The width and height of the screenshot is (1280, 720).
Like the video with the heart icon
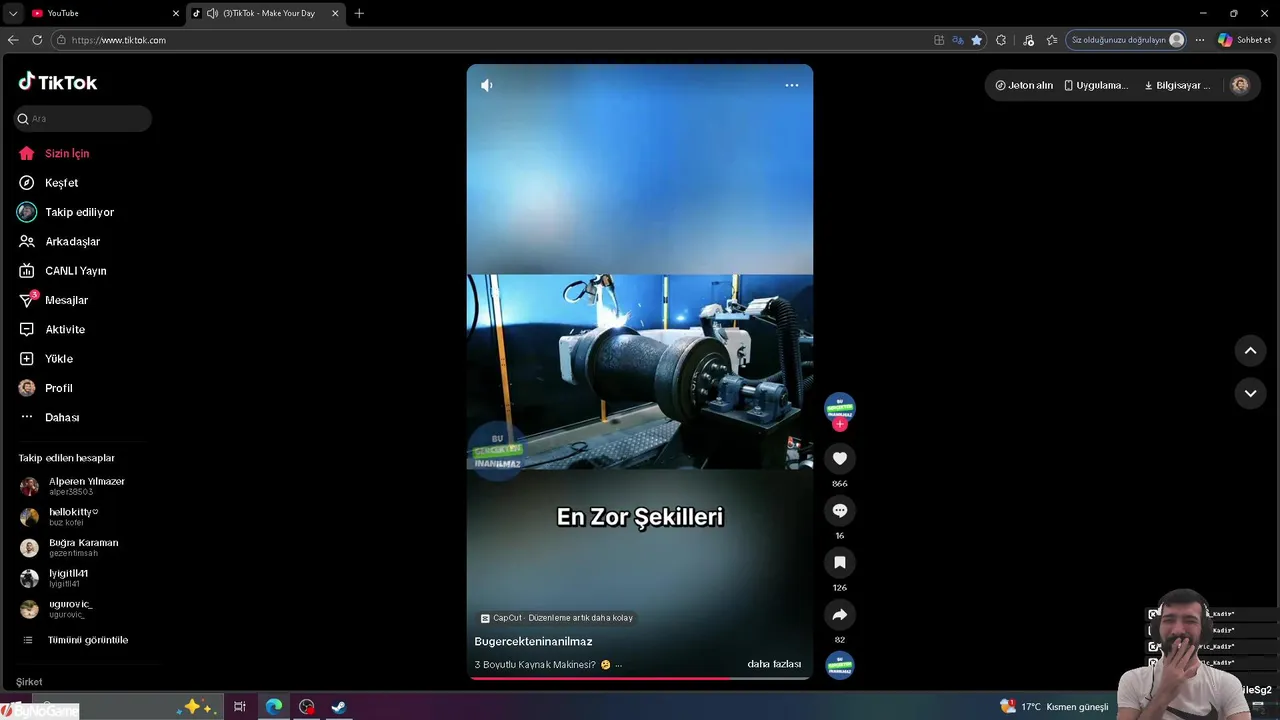pyautogui.click(x=840, y=458)
